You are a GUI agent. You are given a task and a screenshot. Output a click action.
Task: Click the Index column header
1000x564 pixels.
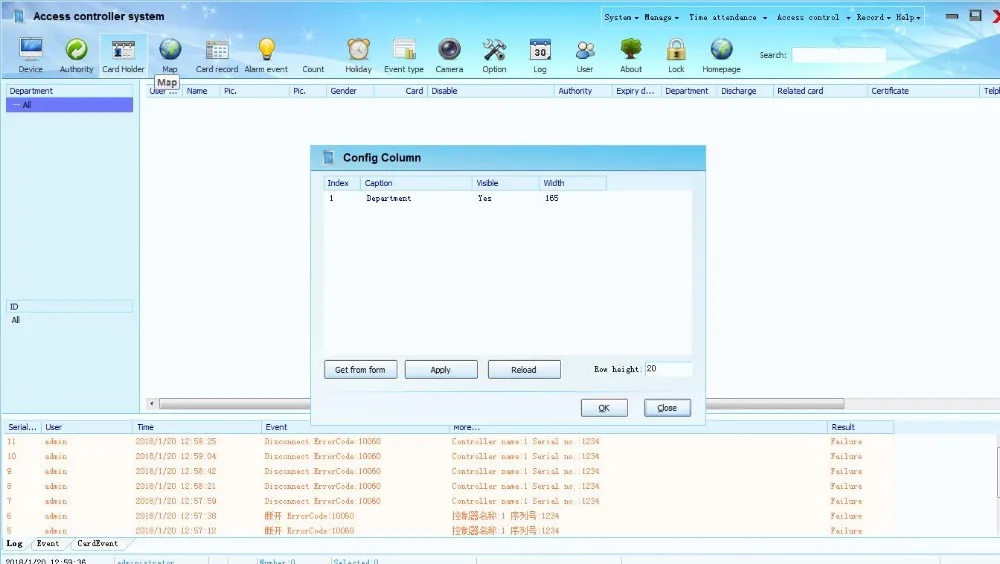pyautogui.click(x=342, y=183)
